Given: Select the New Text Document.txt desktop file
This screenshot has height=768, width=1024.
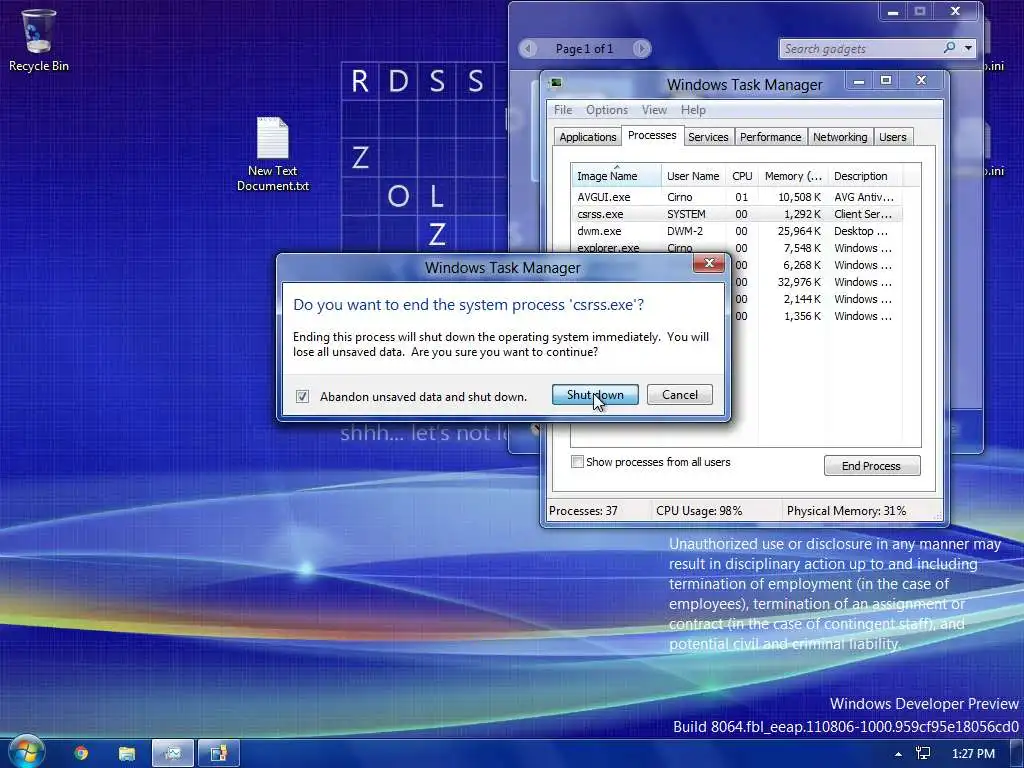Looking at the screenshot, I should pos(272,155).
